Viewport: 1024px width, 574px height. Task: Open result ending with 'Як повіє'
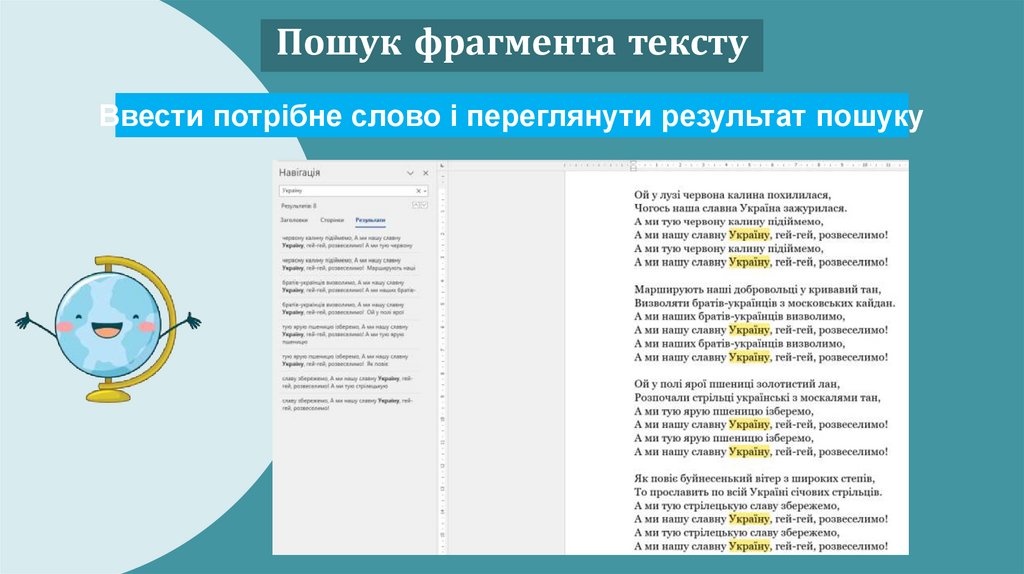346,360
